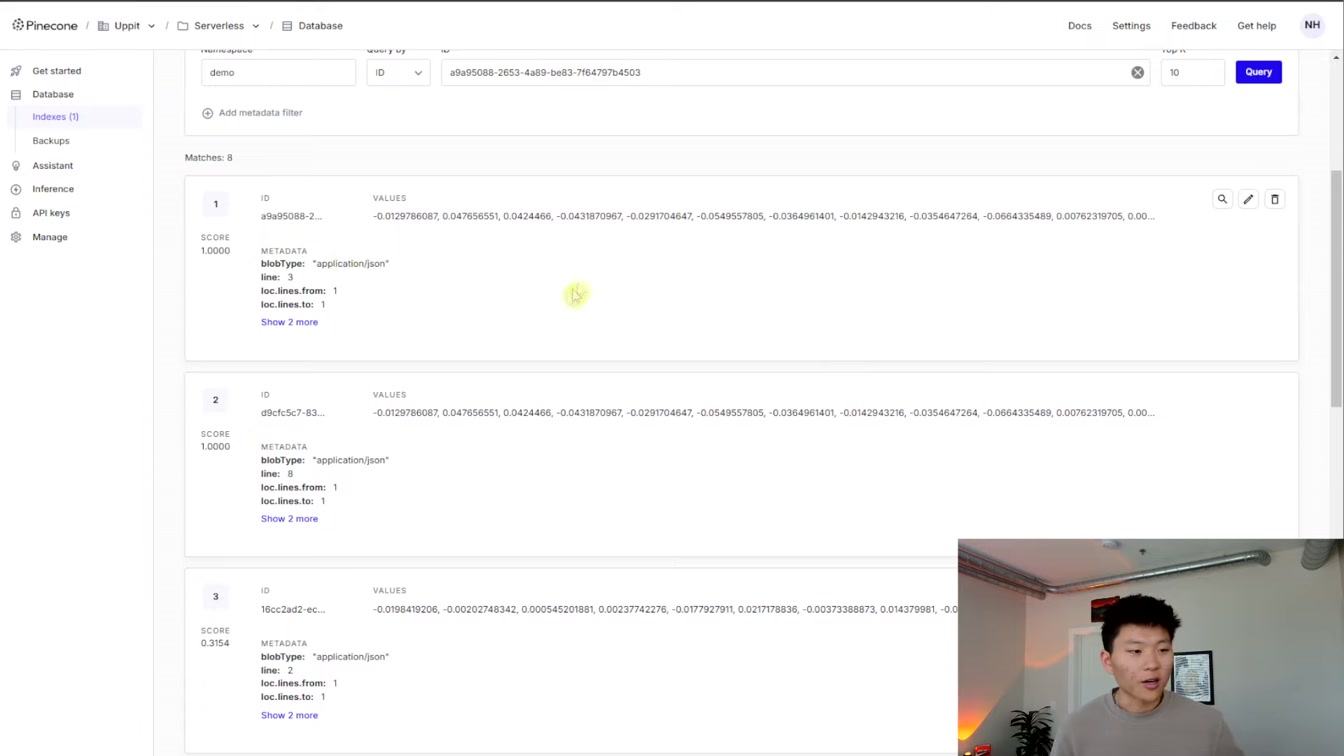Click the Manage gear icon
1344x756 pixels.
click(16, 237)
